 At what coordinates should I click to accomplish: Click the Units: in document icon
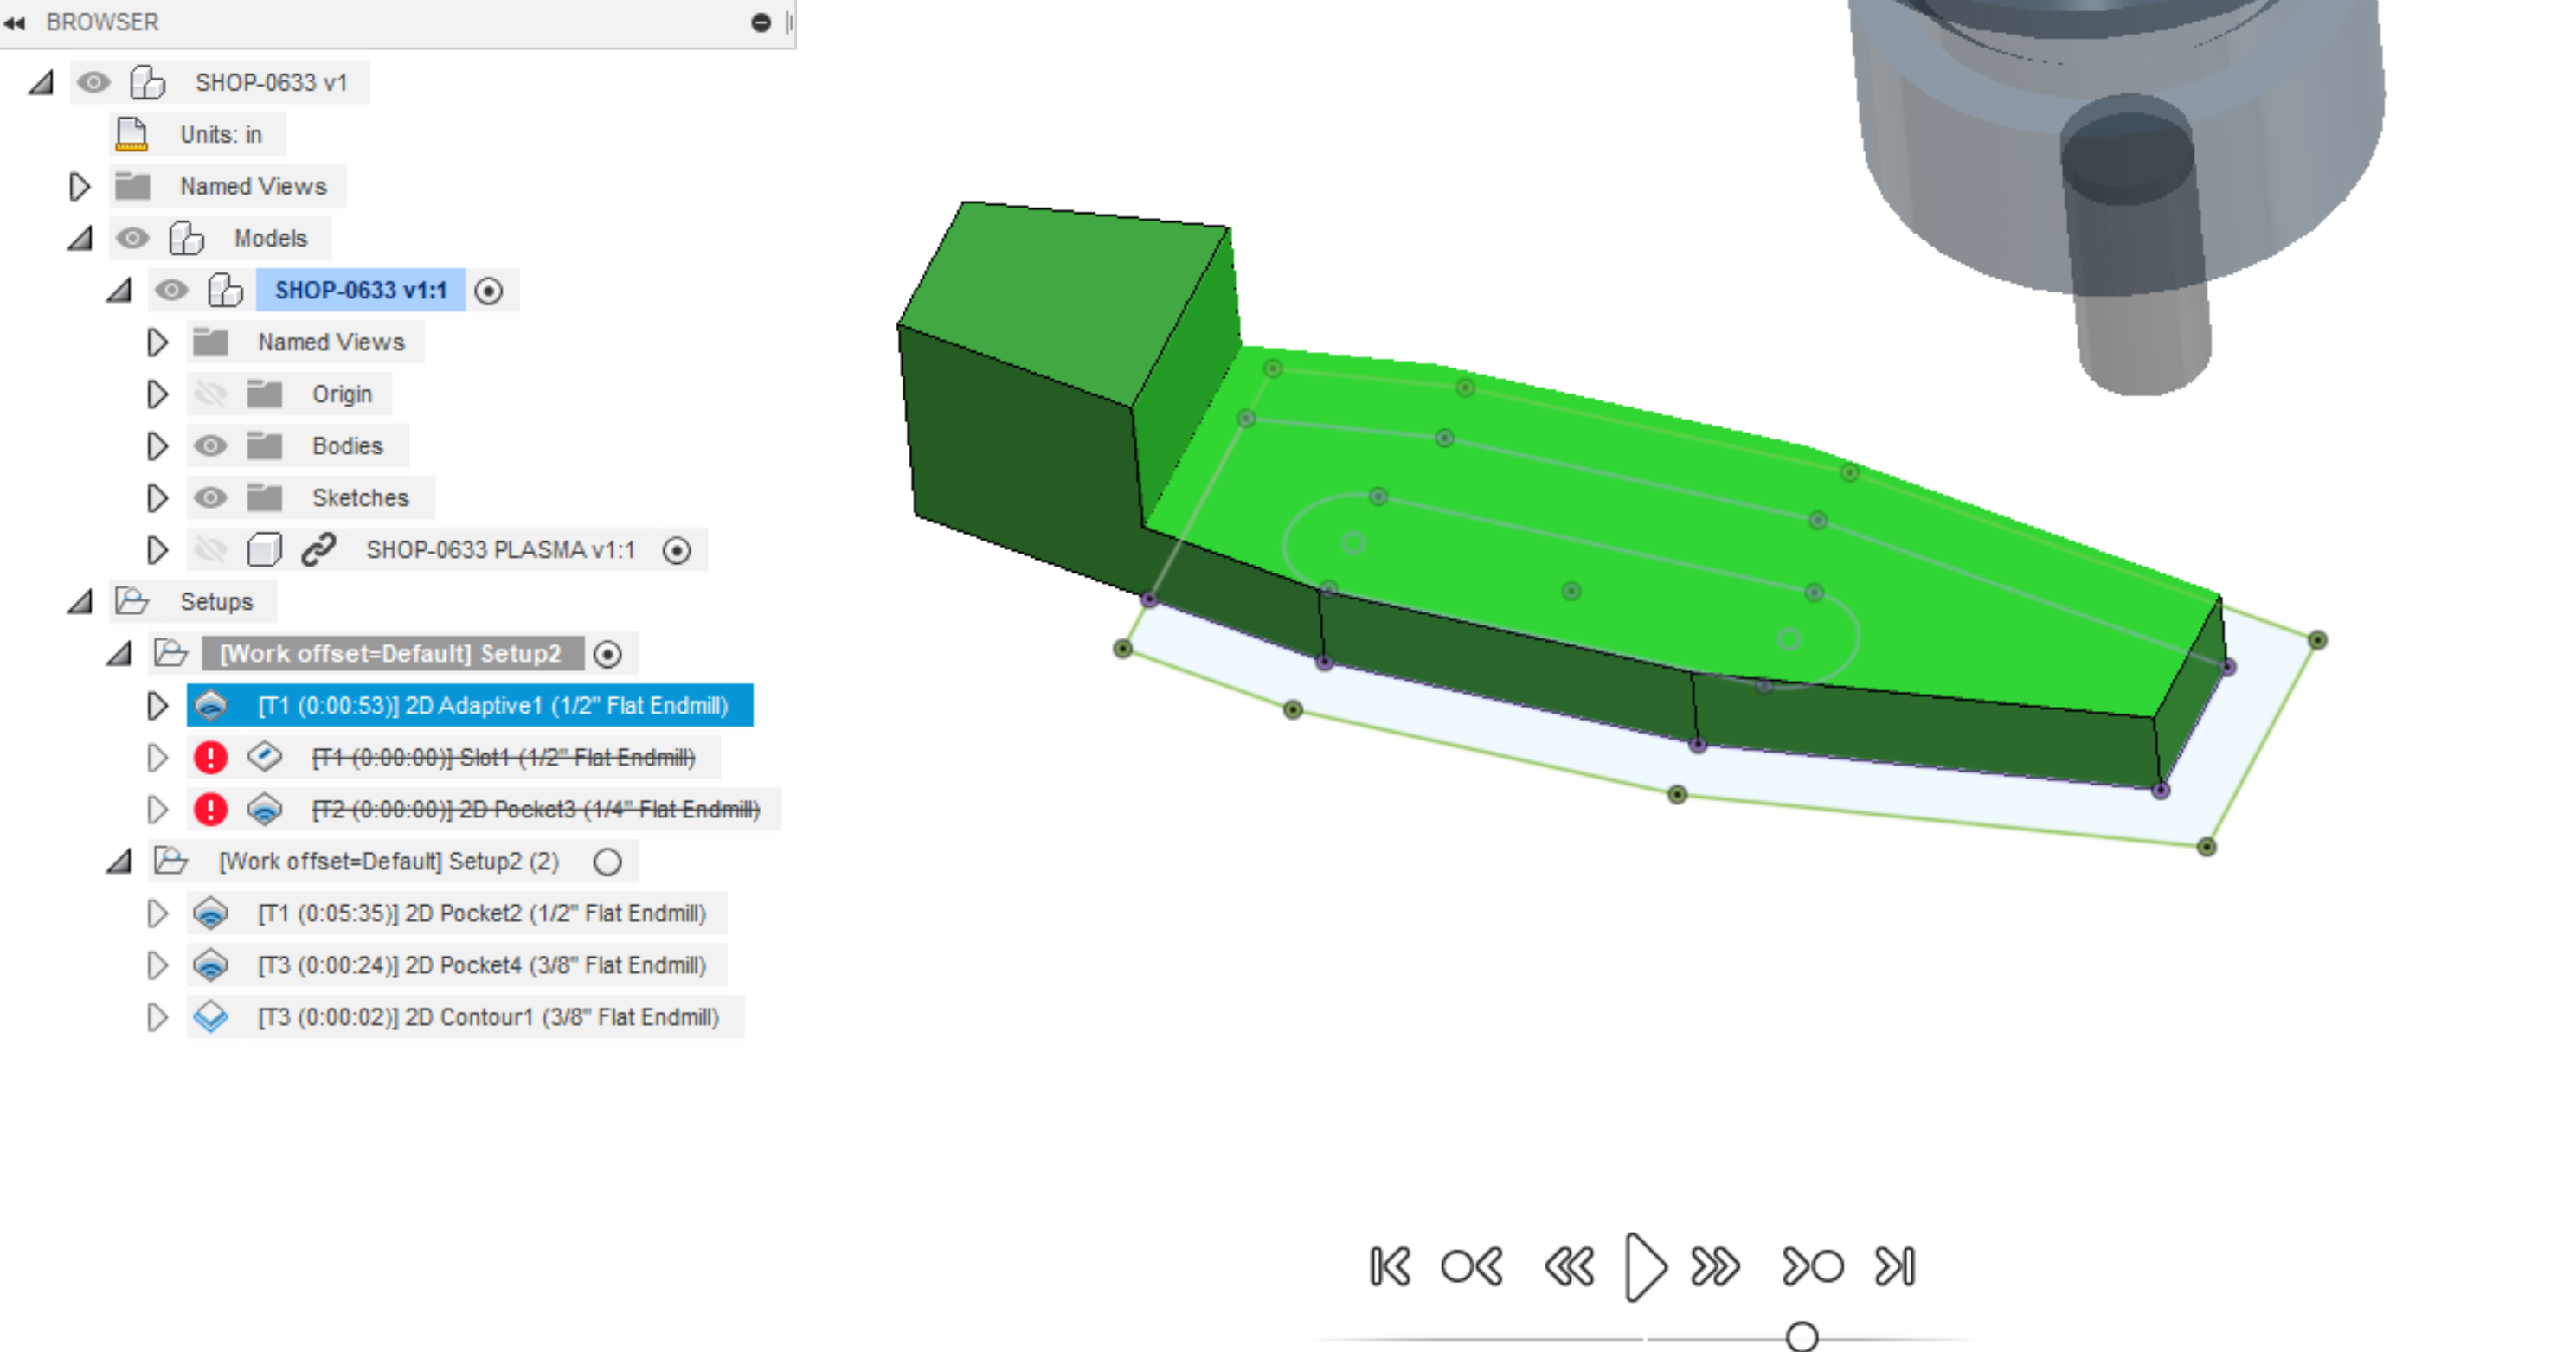tap(131, 134)
